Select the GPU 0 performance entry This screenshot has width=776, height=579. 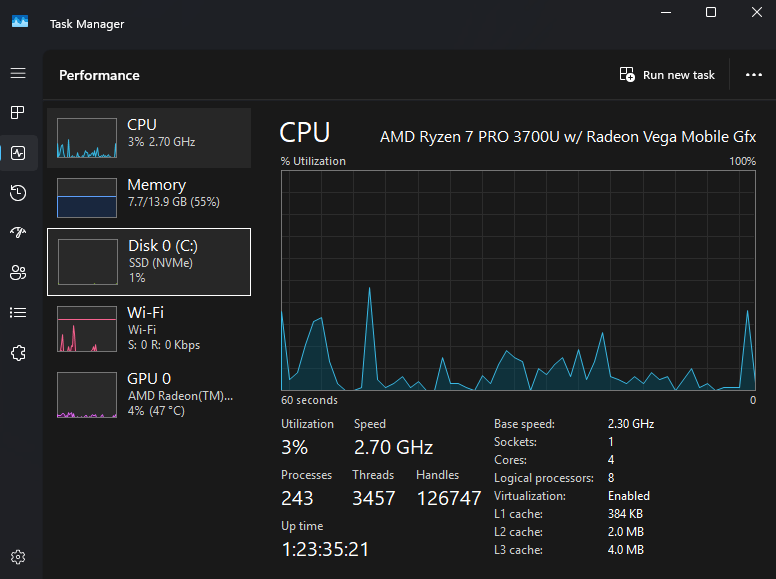[149, 395]
